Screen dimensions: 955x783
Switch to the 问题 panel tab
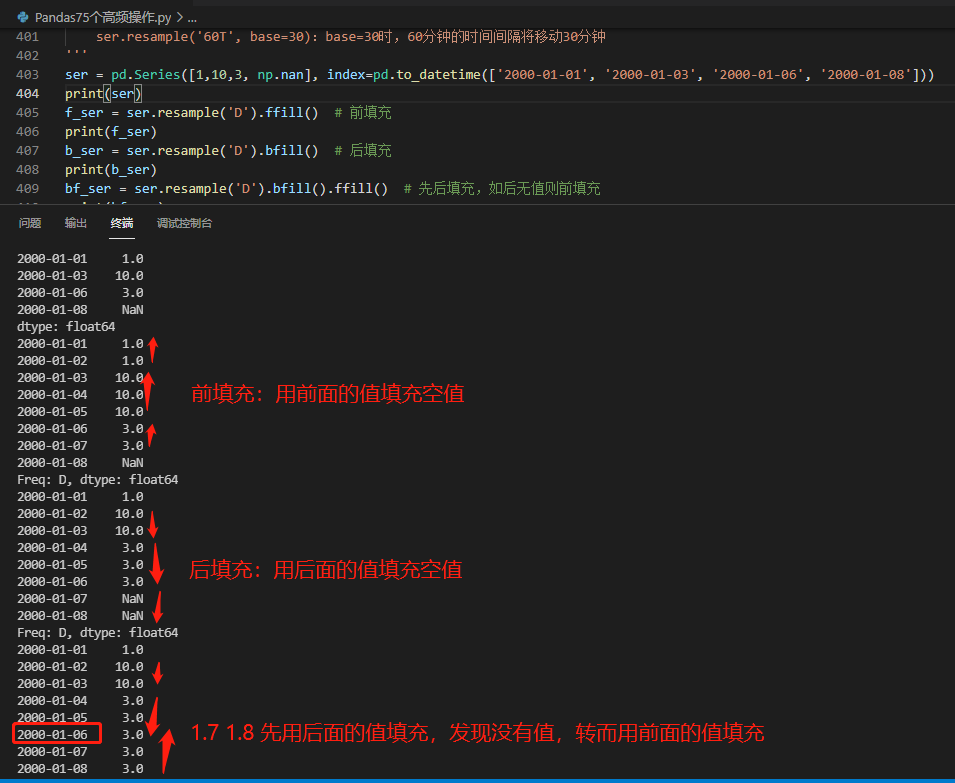30,223
